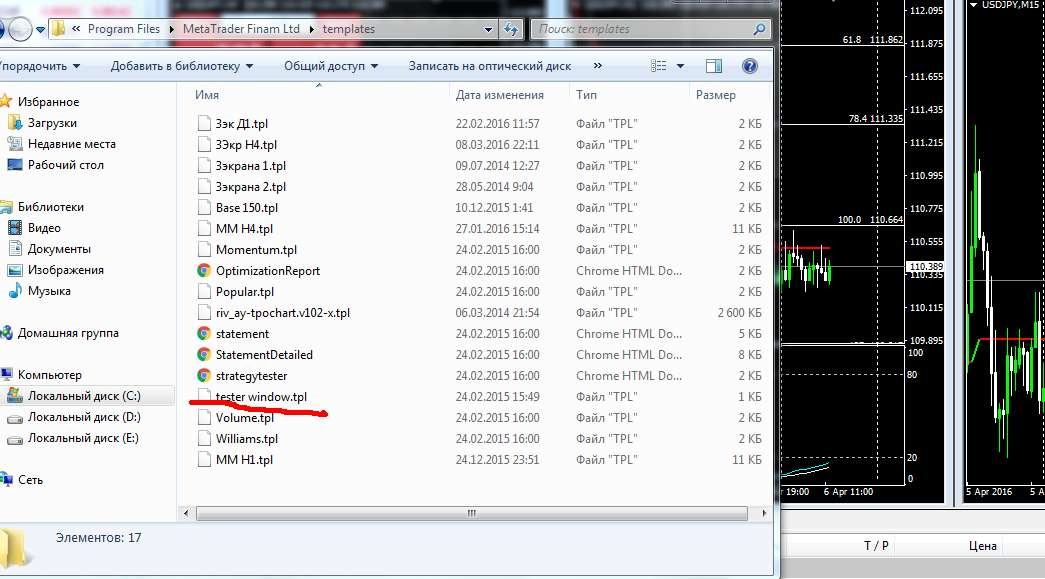Select file Popular.tpl
Screen dimensions: 1045x579
point(245,291)
